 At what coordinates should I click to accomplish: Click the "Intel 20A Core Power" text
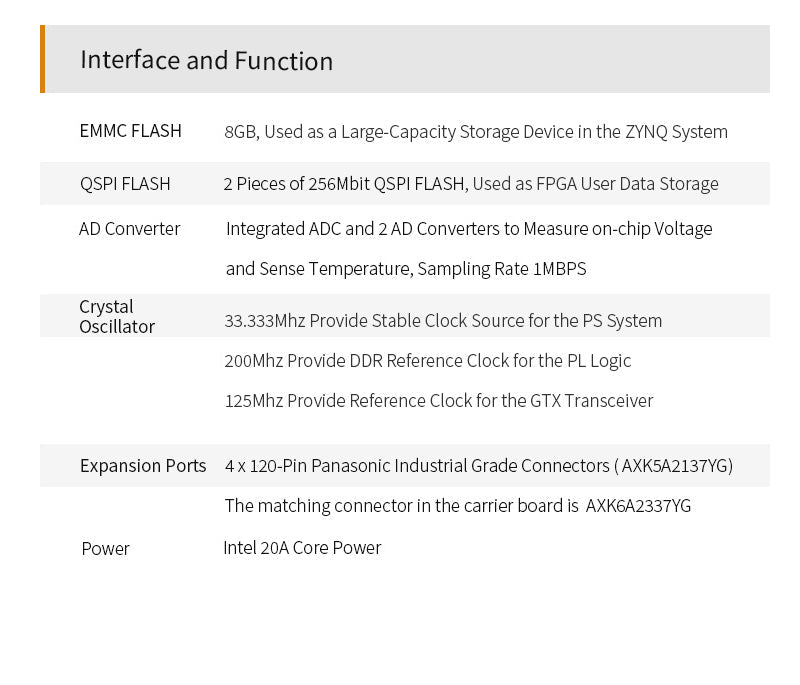(302, 548)
